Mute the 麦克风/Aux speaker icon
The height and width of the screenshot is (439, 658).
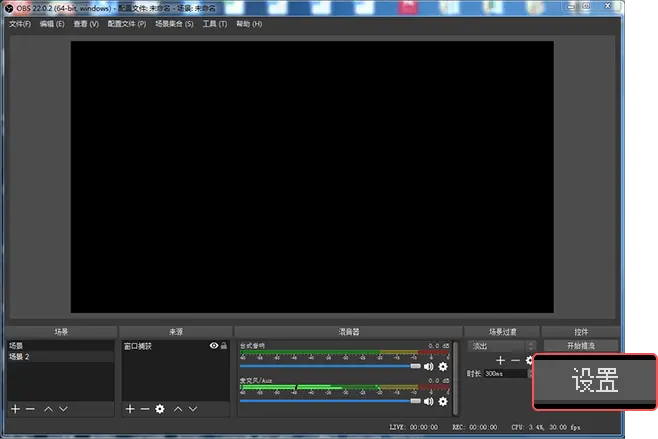[428, 402]
